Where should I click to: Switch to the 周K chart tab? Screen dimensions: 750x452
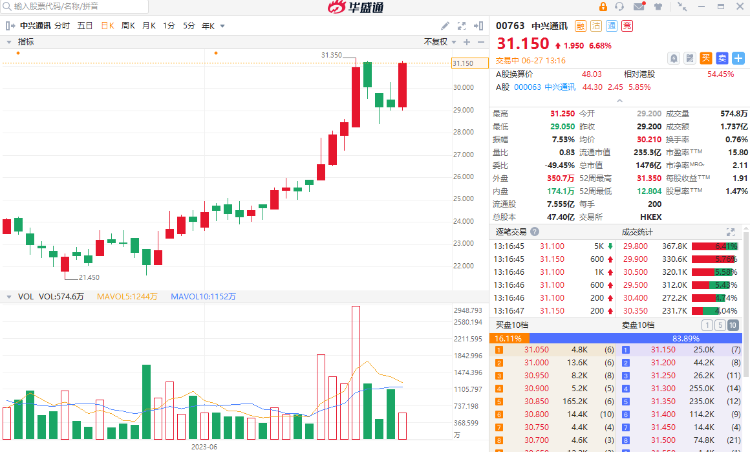coord(128,25)
